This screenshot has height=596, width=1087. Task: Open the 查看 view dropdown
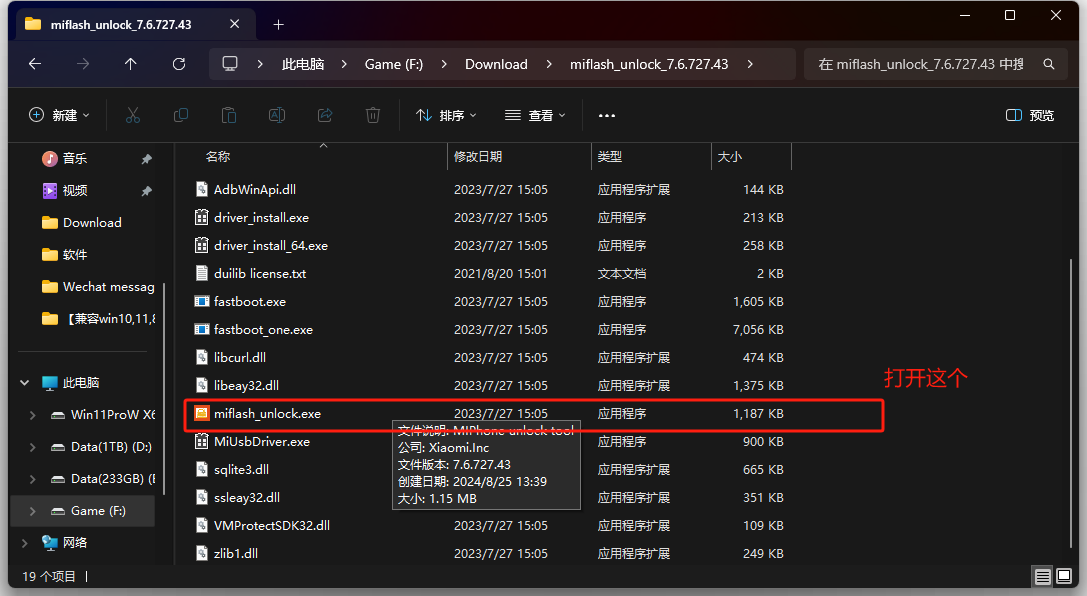pyautogui.click(x=535, y=115)
